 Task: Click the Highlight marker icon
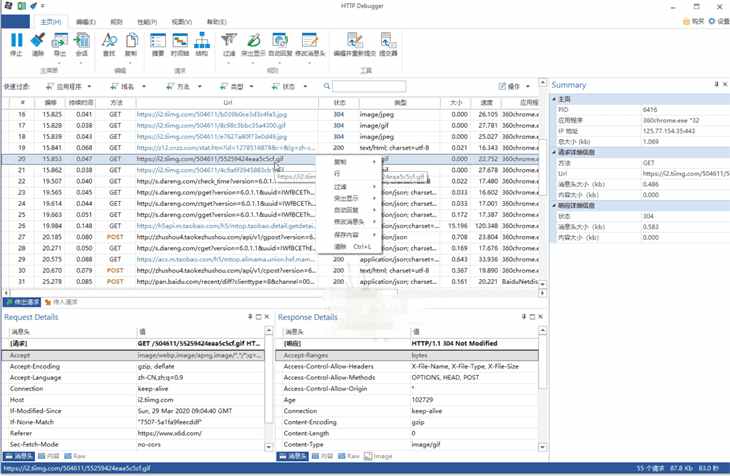click(x=254, y=41)
